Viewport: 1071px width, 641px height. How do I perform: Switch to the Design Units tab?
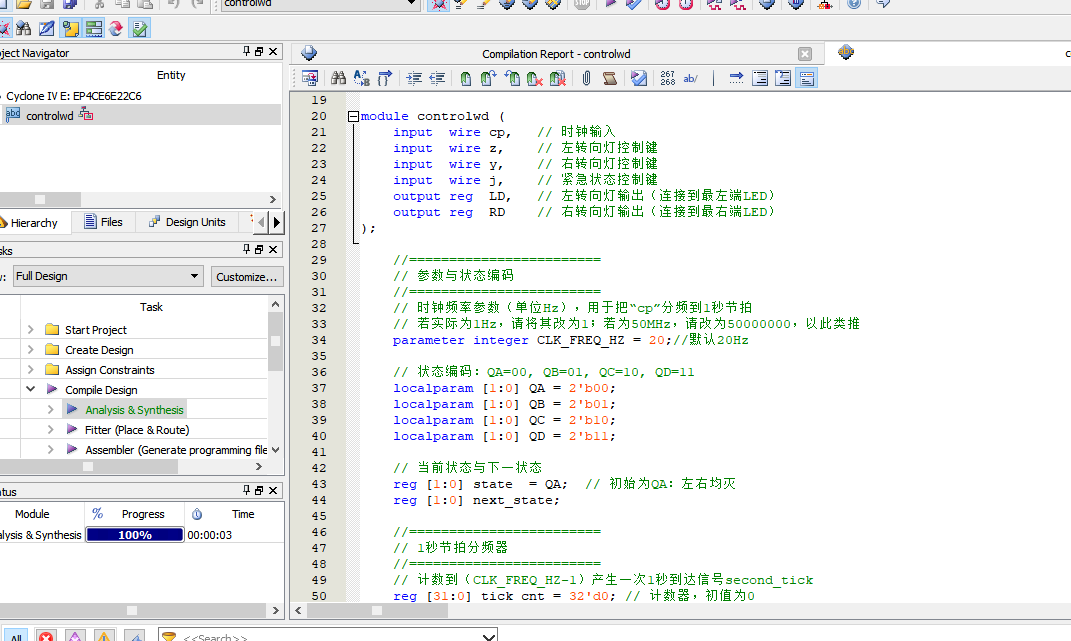coord(186,222)
